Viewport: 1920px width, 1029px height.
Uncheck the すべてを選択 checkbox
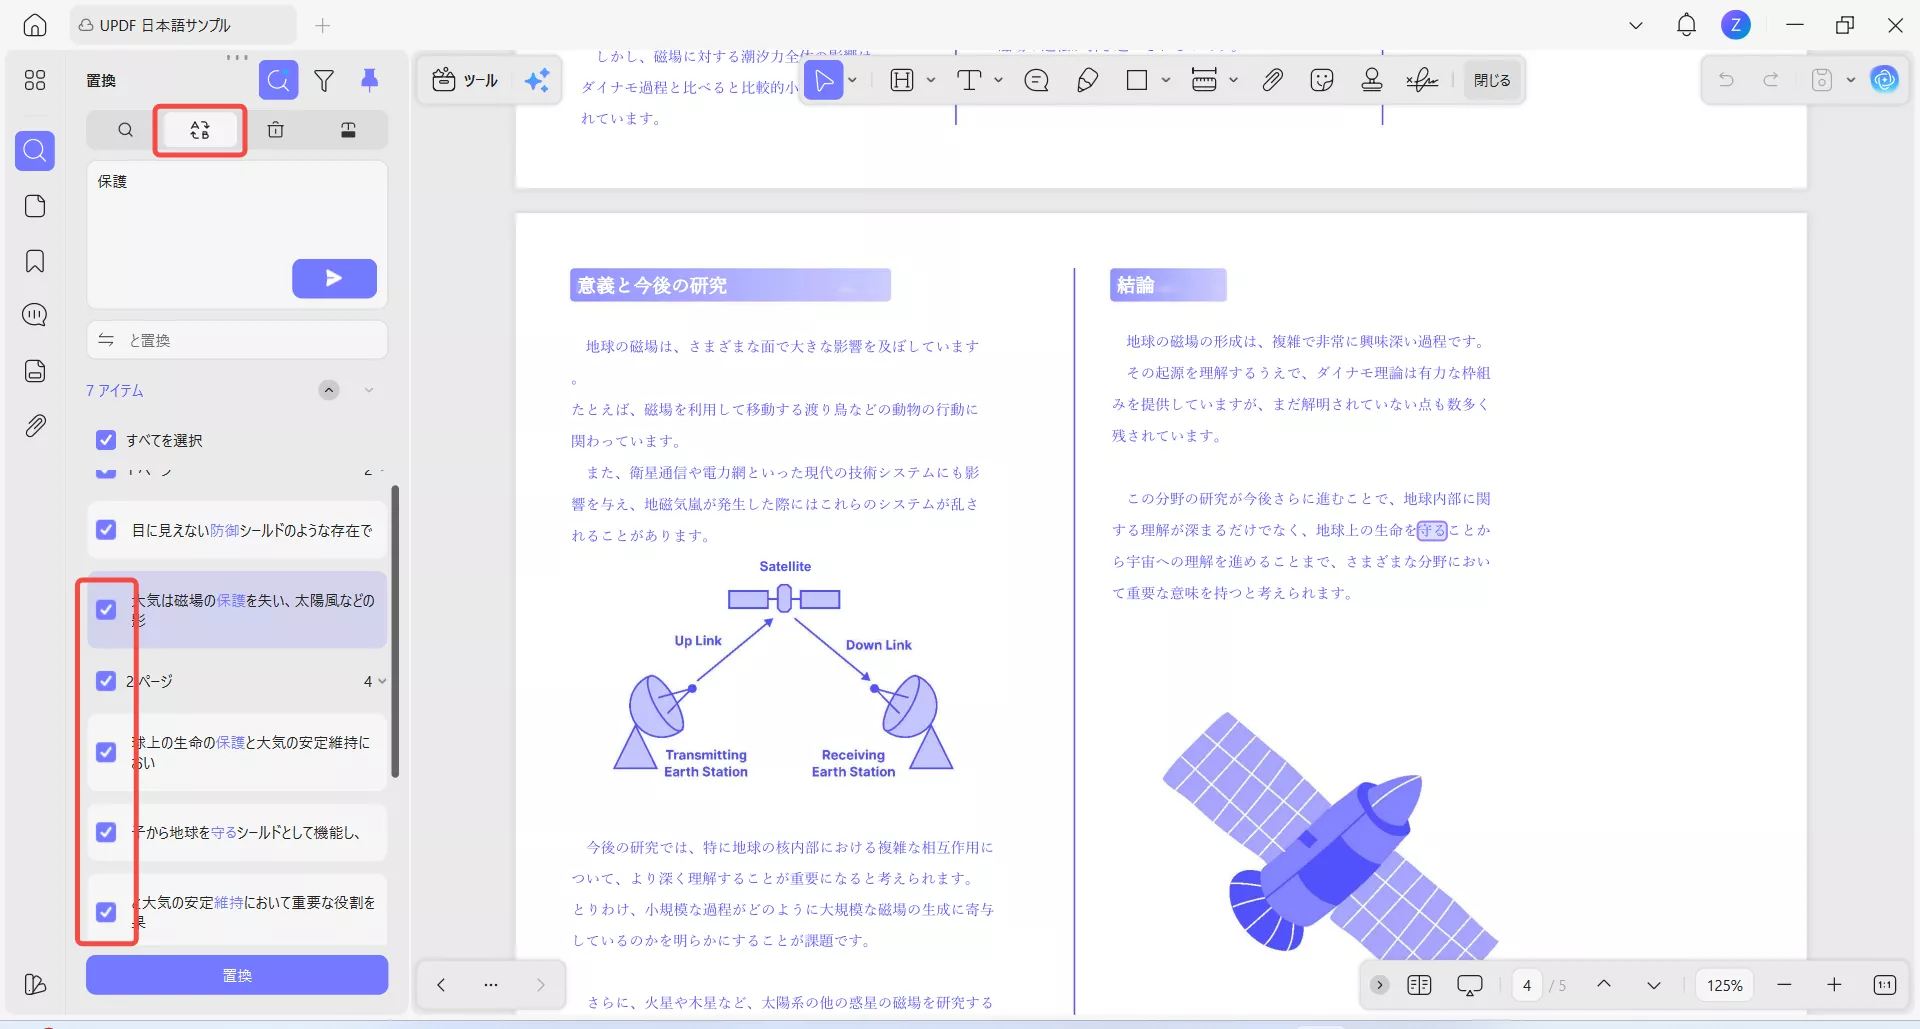(106, 440)
